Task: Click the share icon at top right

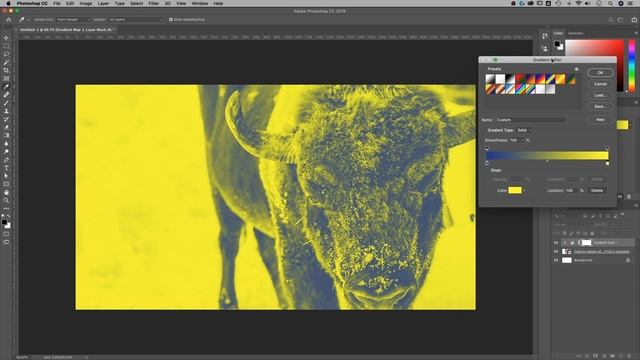Action: tap(634, 20)
